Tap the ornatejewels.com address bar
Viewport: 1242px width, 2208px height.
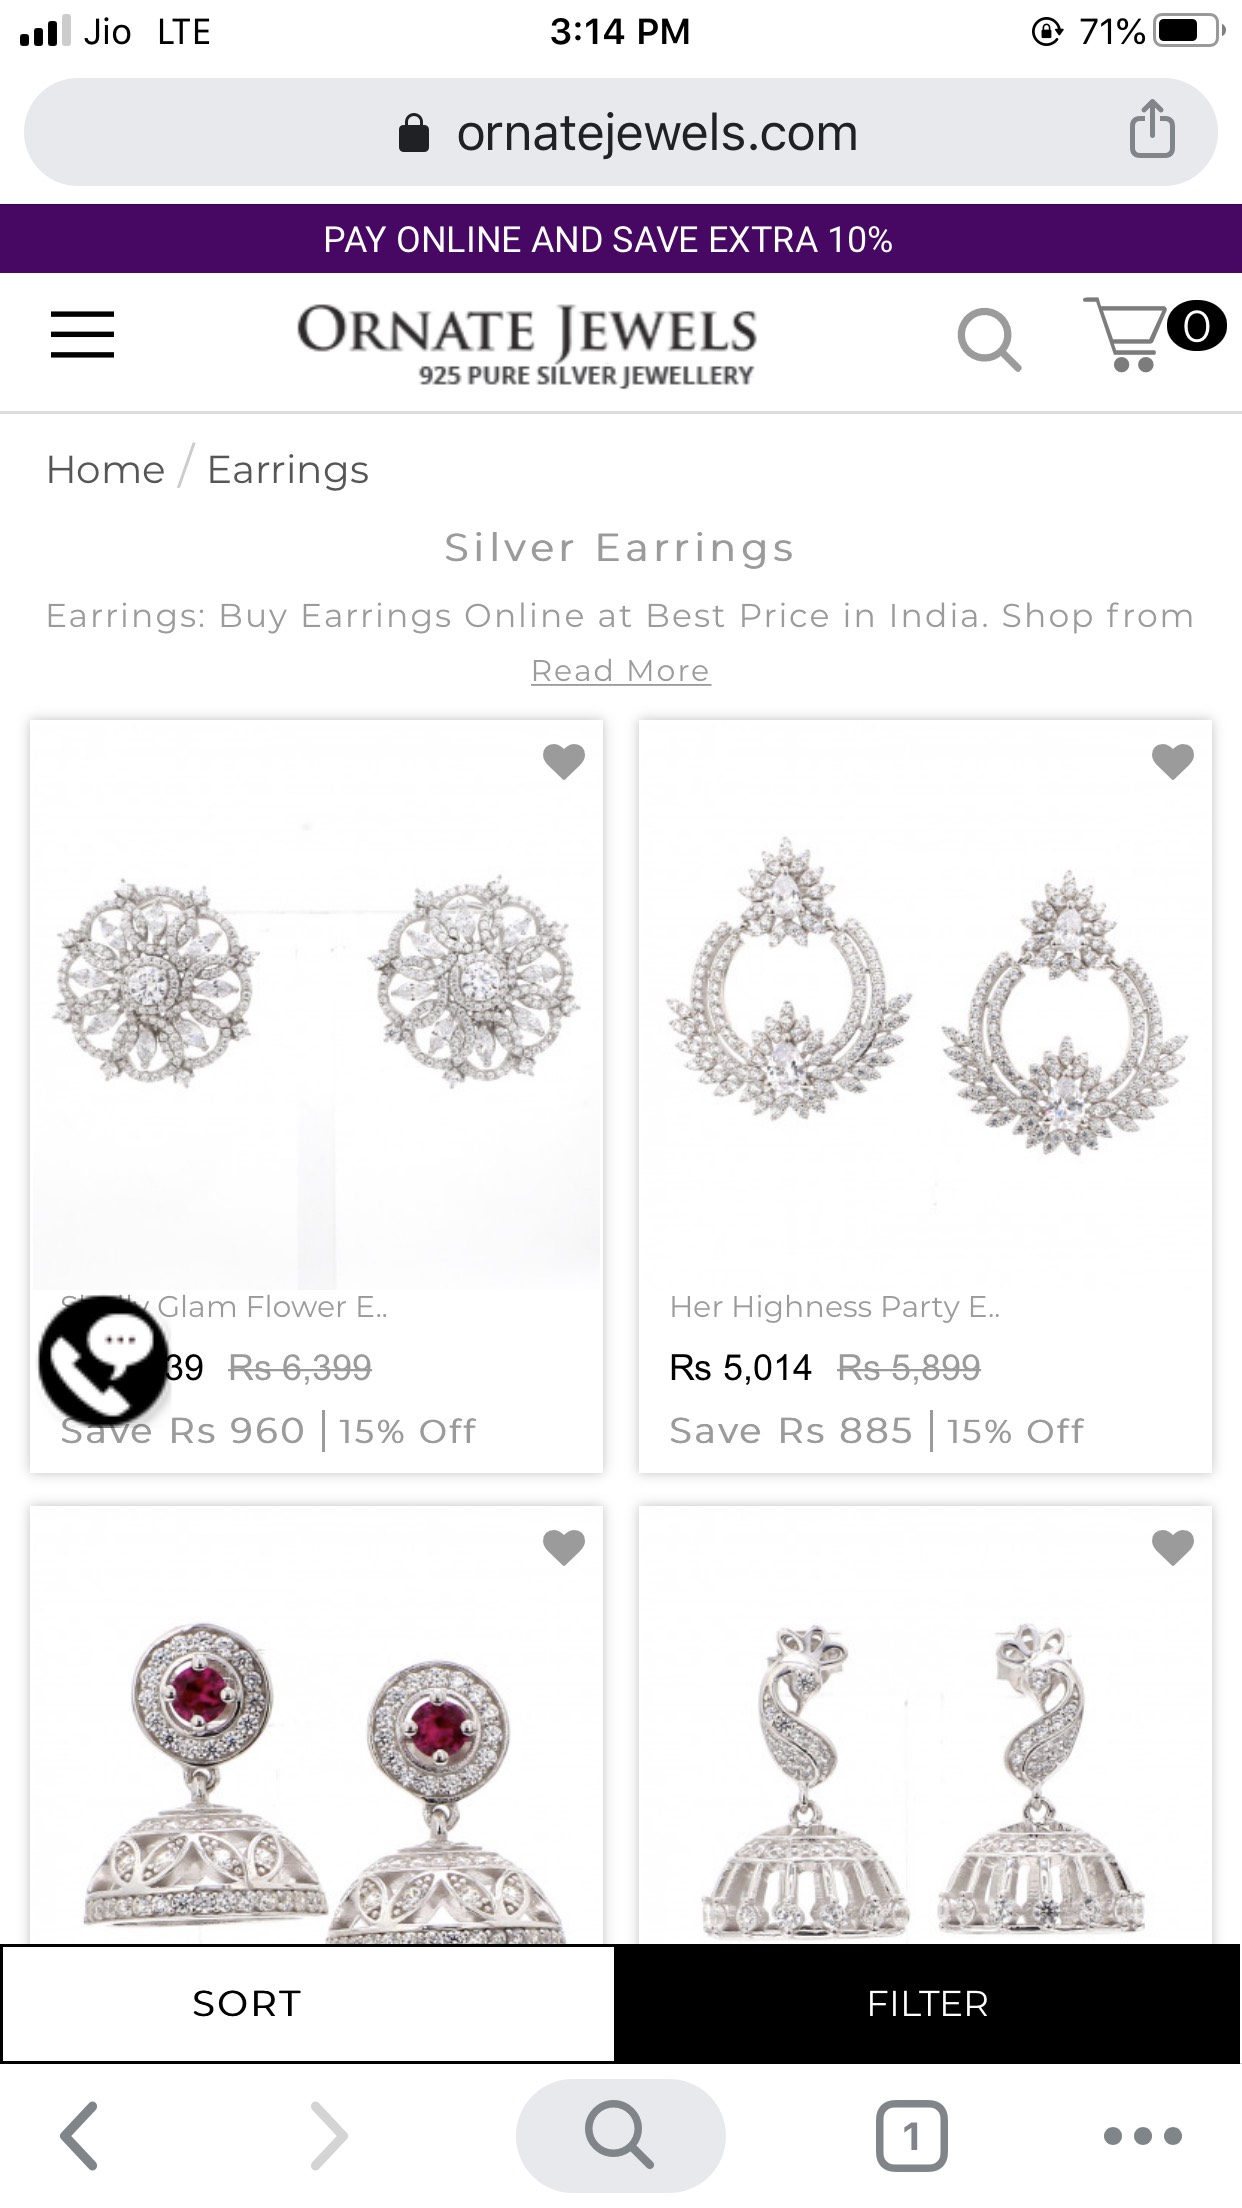click(x=620, y=132)
